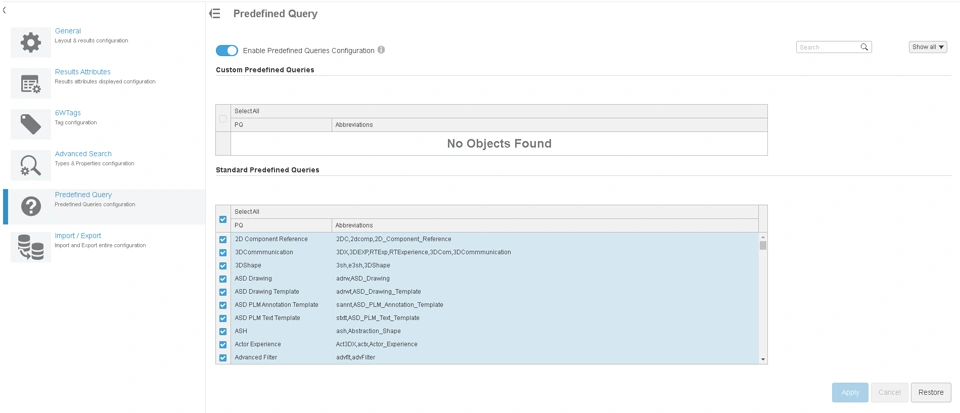
Task: Disable the Predefined Queries Configuration toggle
Action: [227, 50]
